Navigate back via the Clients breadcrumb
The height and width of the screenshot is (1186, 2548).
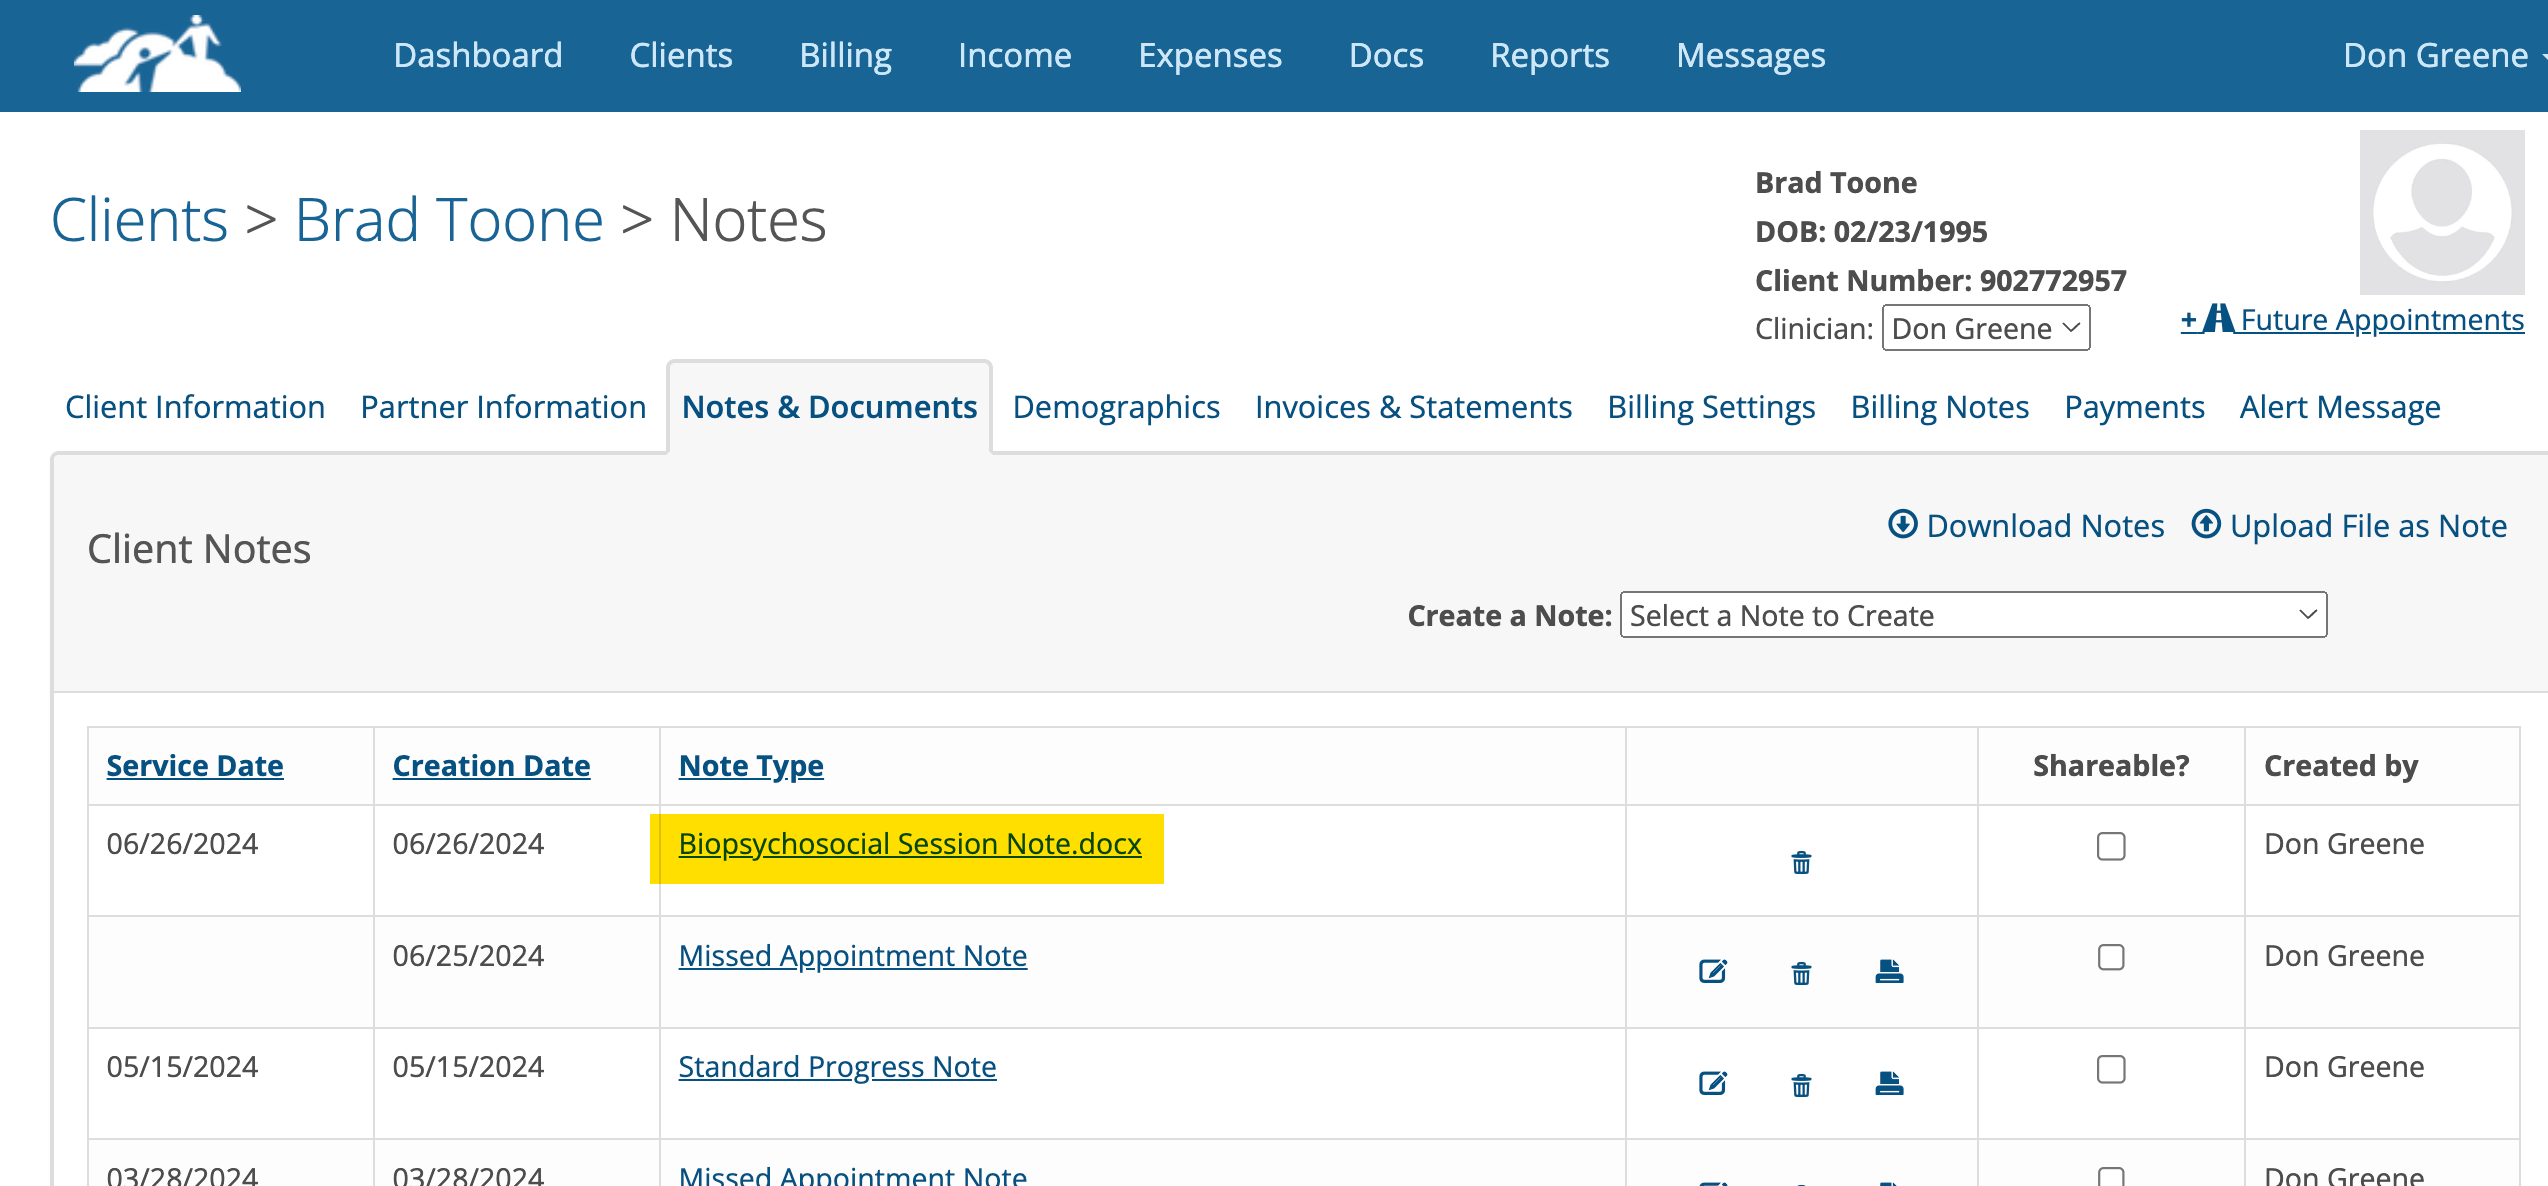point(138,219)
